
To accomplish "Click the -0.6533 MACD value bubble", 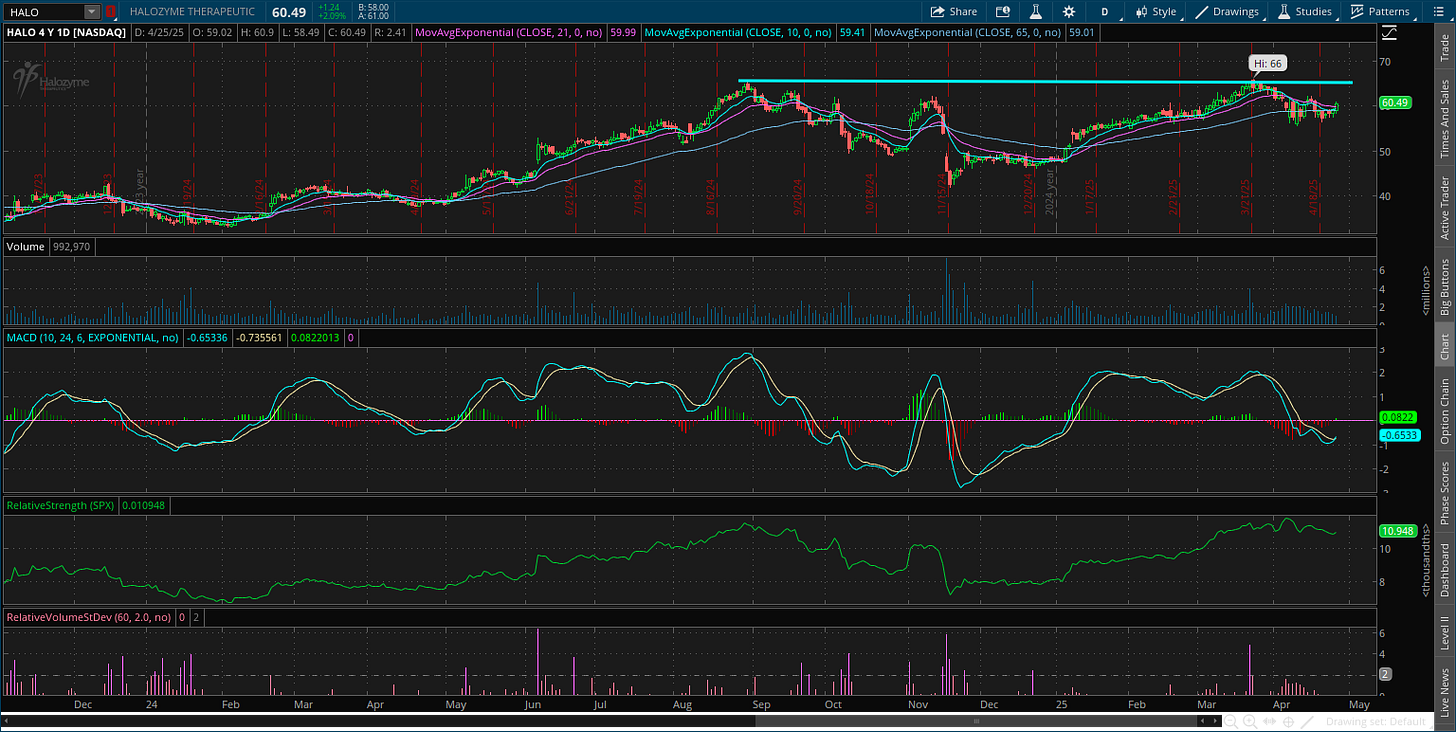I will click(x=1397, y=435).
